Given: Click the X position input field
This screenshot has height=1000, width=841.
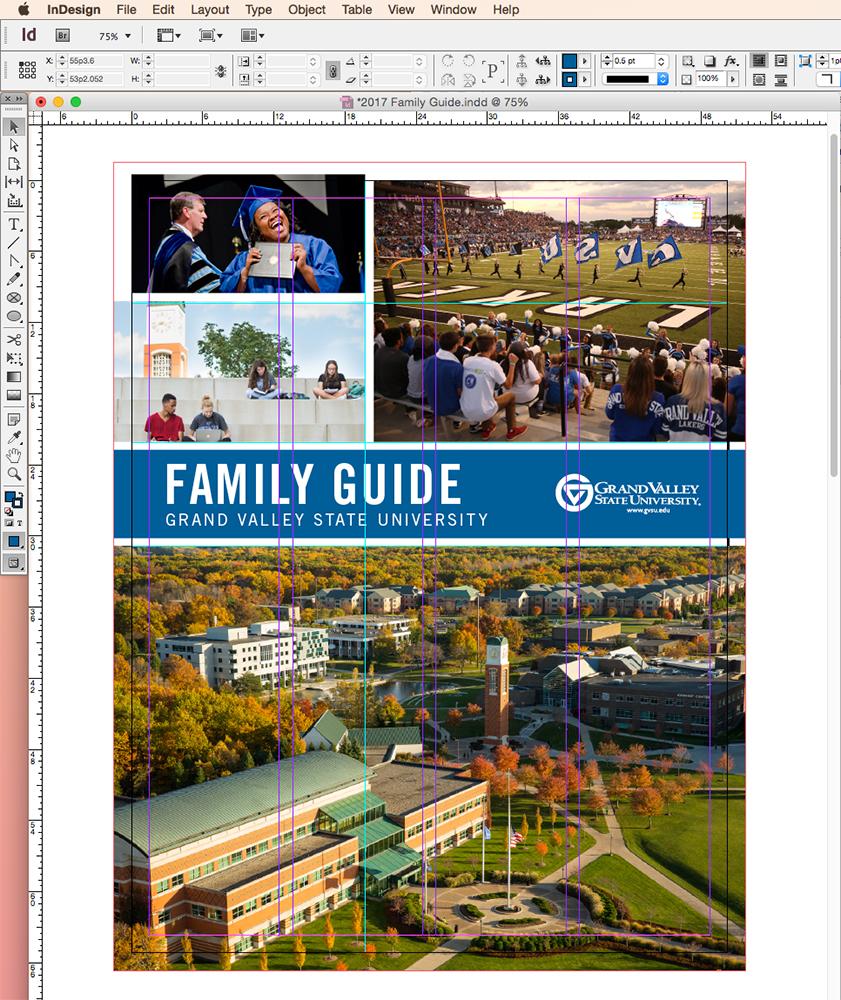Looking at the screenshot, I should 96,61.
